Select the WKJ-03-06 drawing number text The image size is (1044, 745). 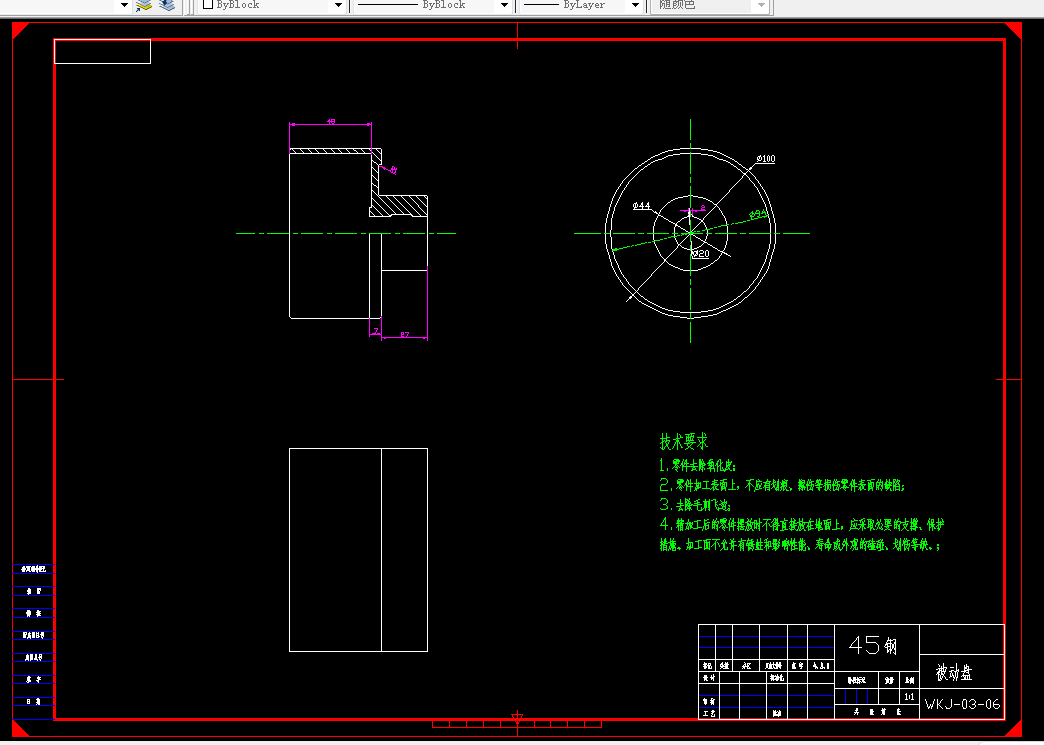point(962,704)
